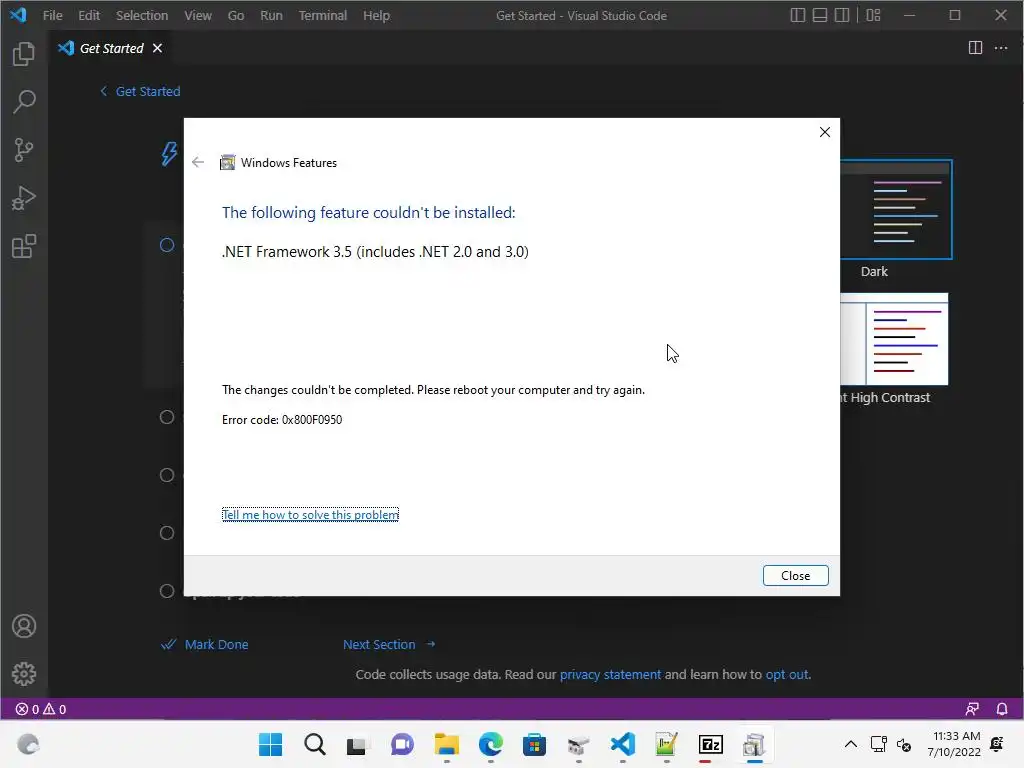1024x768 pixels.
Task: Click Mark Done link
Action: pos(204,644)
